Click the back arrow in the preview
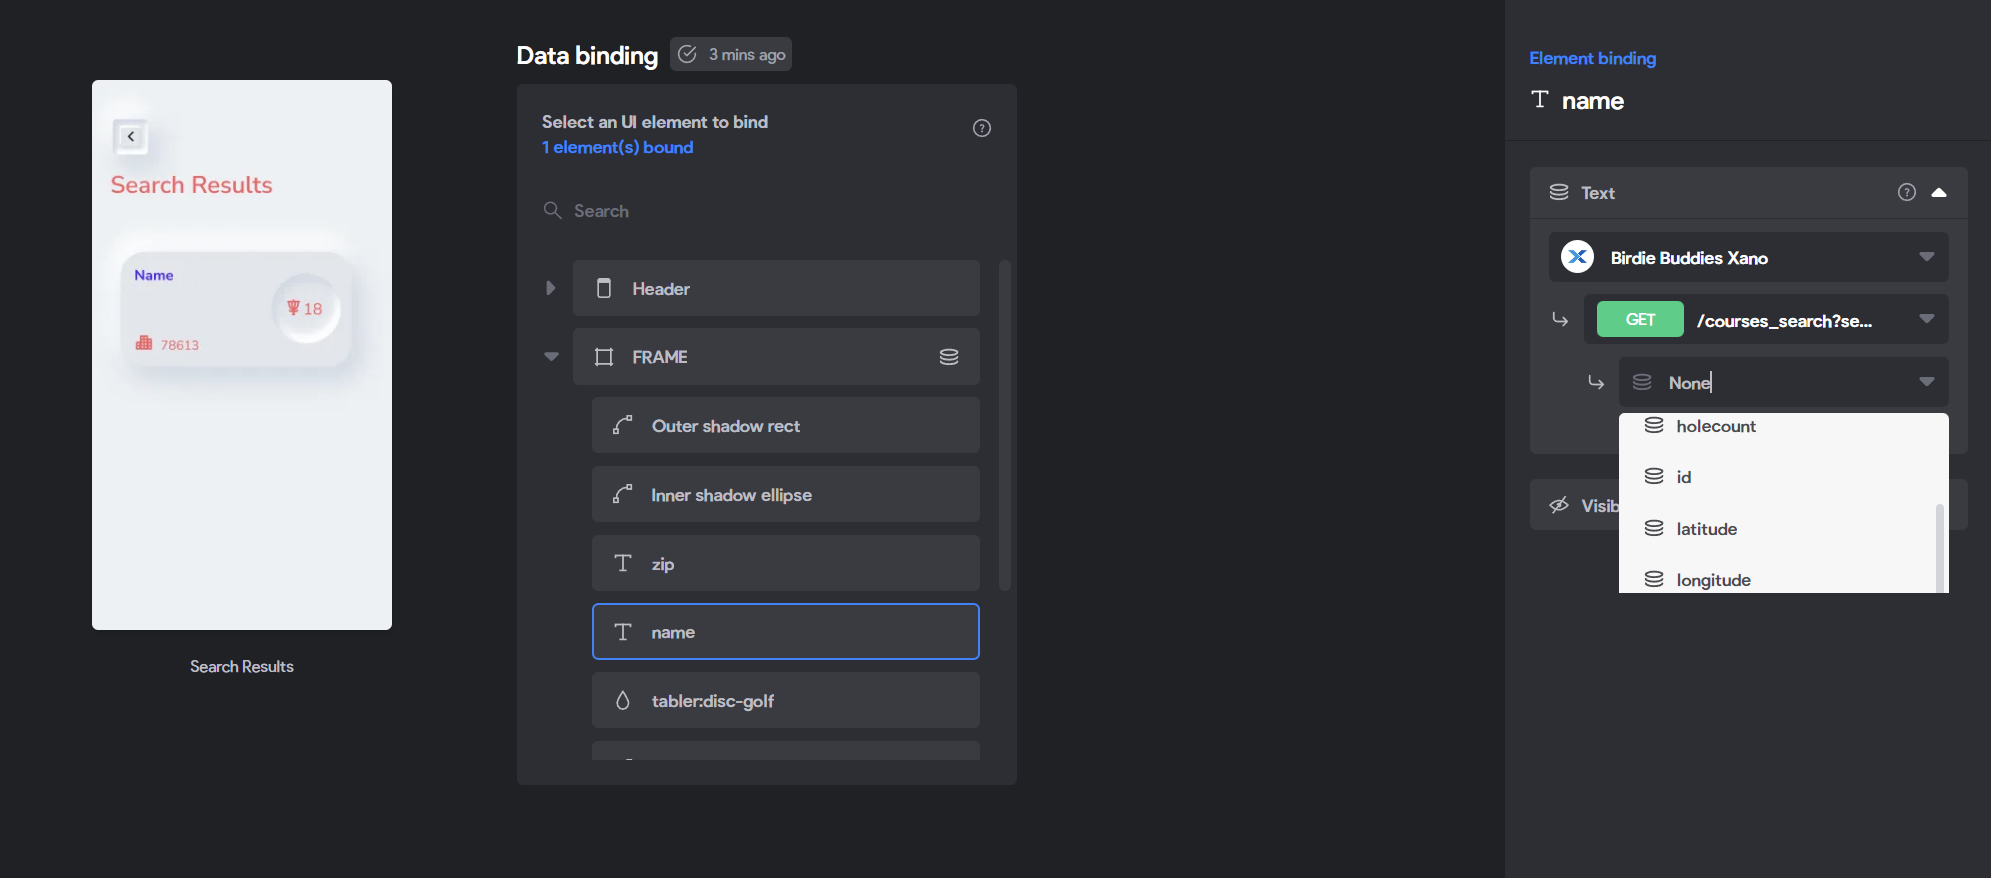1991x878 pixels. 131,136
